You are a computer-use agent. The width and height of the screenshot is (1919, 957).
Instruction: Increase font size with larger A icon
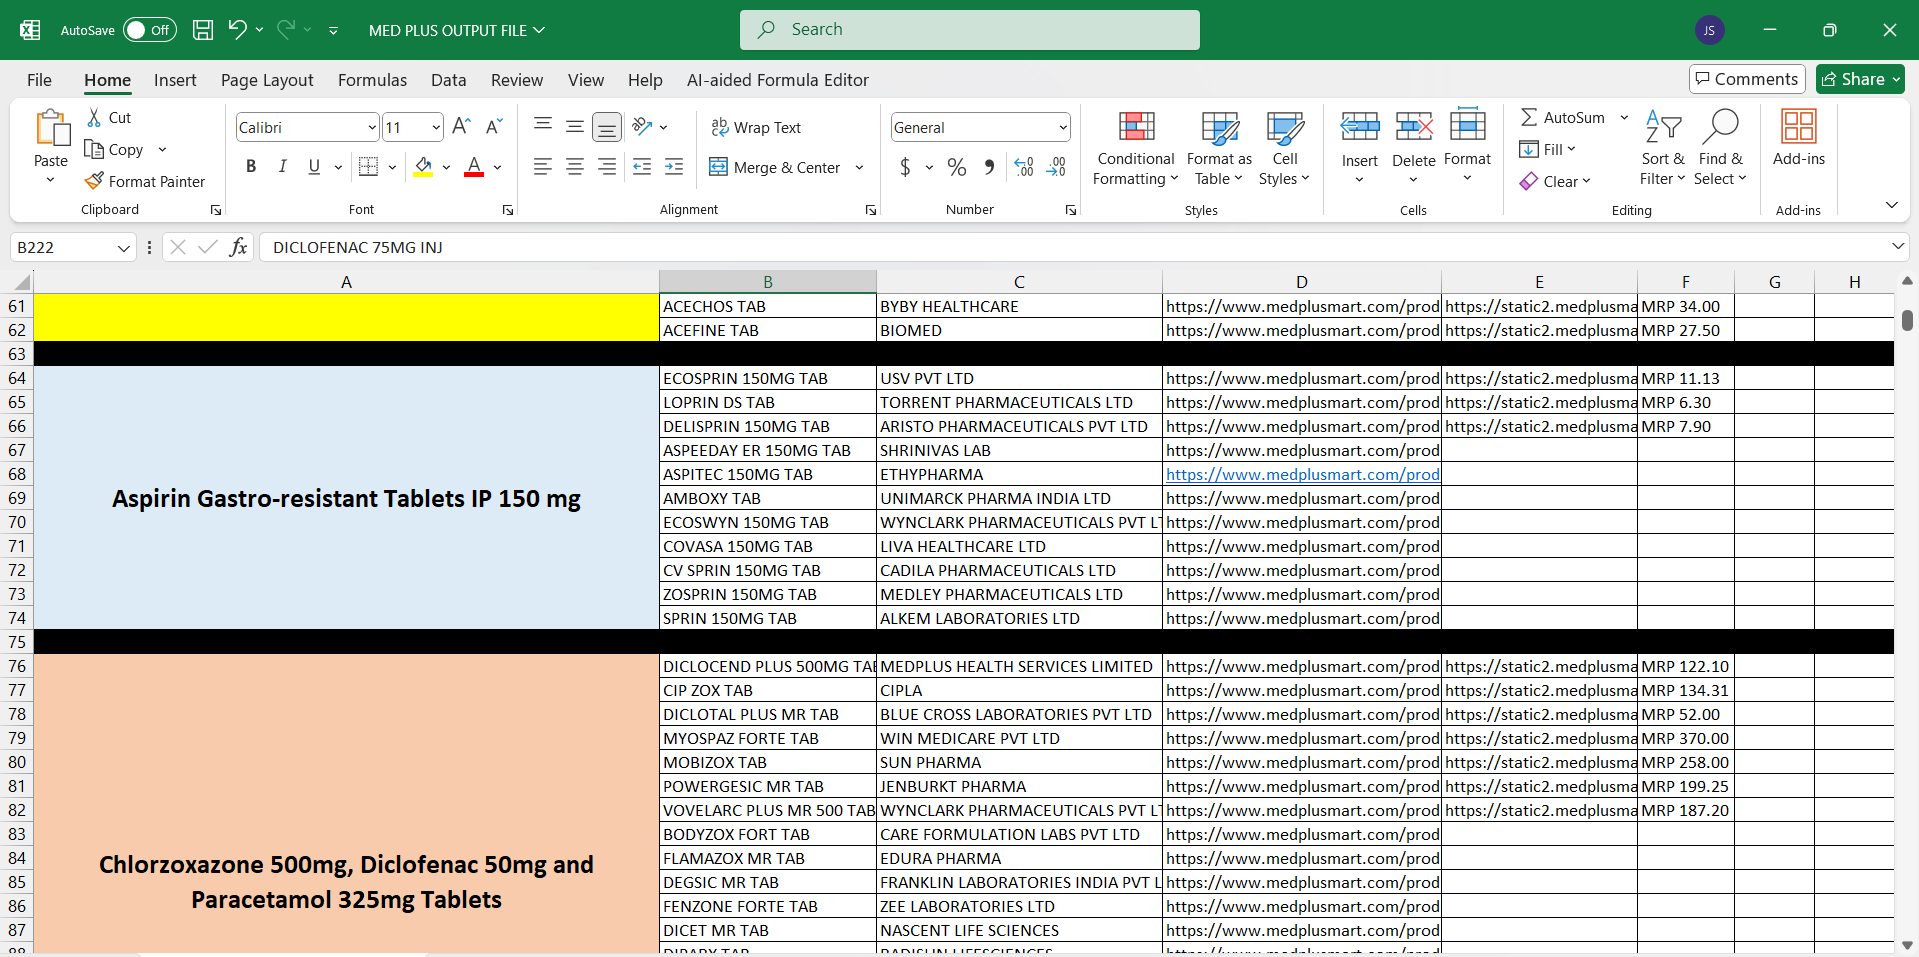click(x=461, y=127)
